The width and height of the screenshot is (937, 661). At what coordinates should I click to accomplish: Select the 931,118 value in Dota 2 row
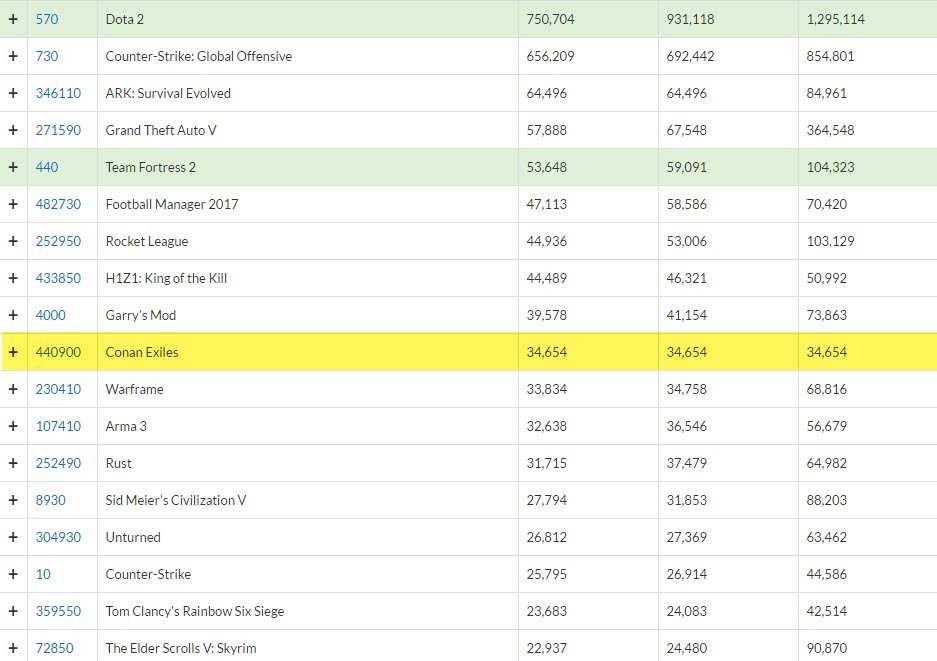[690, 19]
